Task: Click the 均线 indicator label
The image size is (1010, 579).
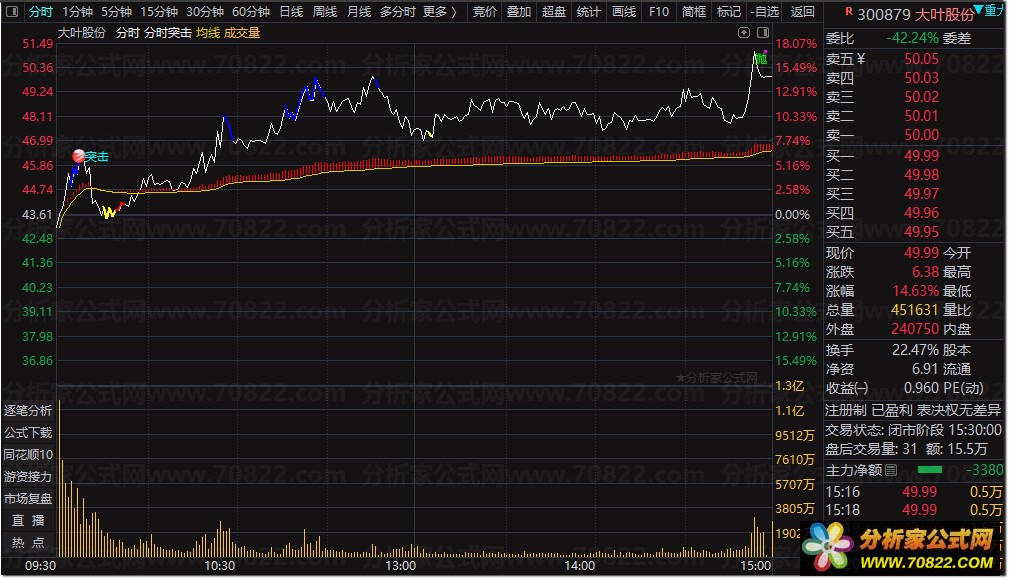Action: (207, 33)
